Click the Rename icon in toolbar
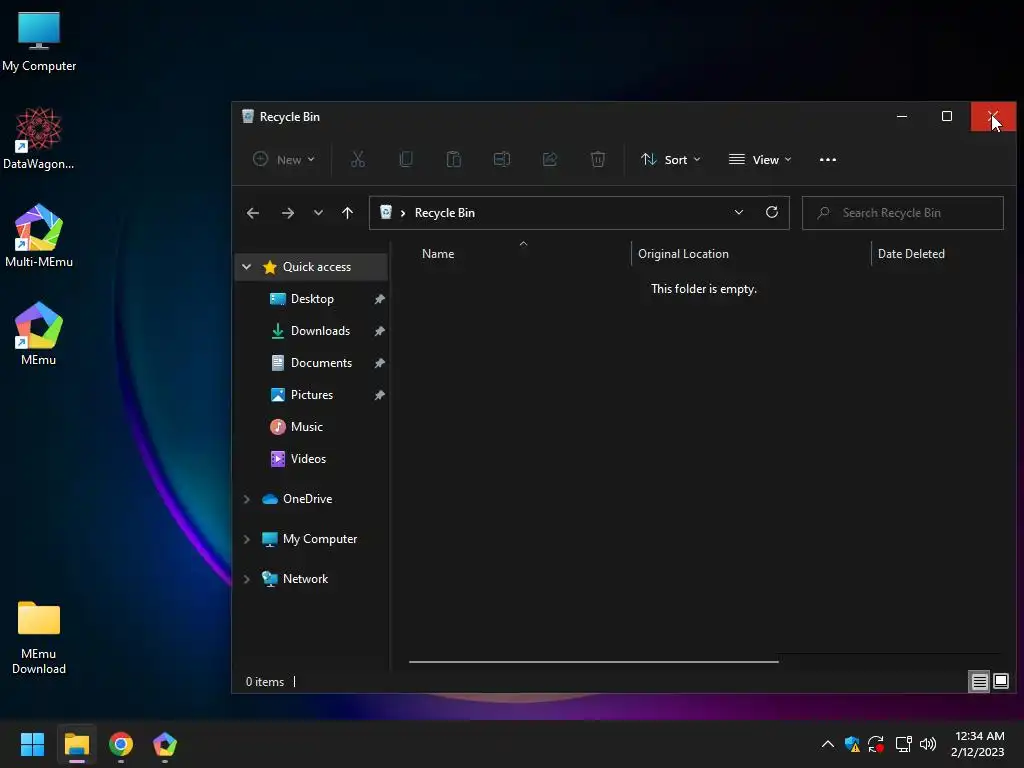The image size is (1024, 768). [x=502, y=159]
